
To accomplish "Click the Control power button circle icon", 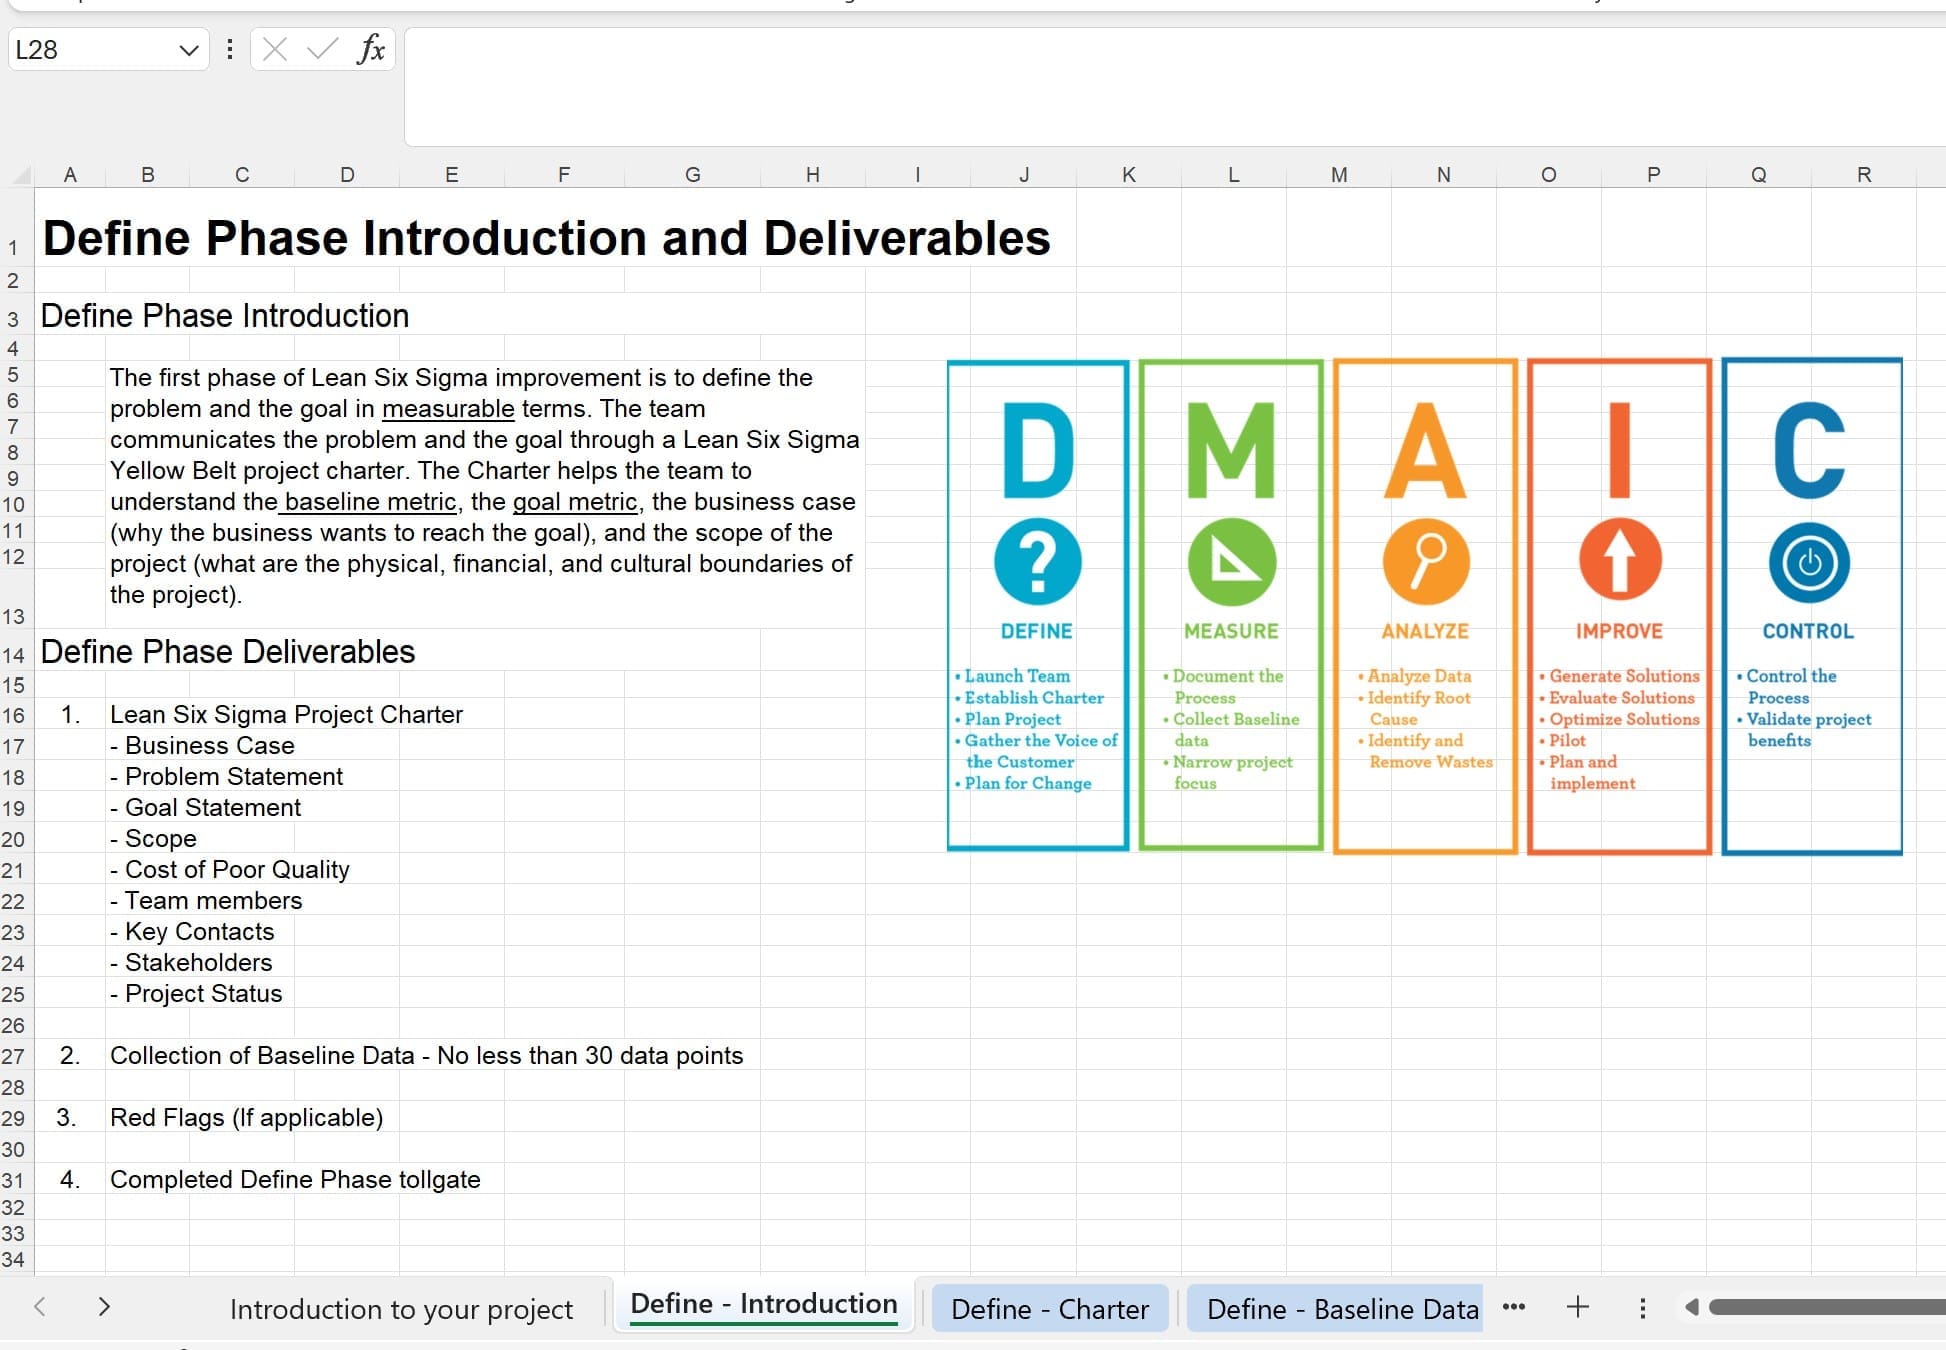I will [1808, 562].
